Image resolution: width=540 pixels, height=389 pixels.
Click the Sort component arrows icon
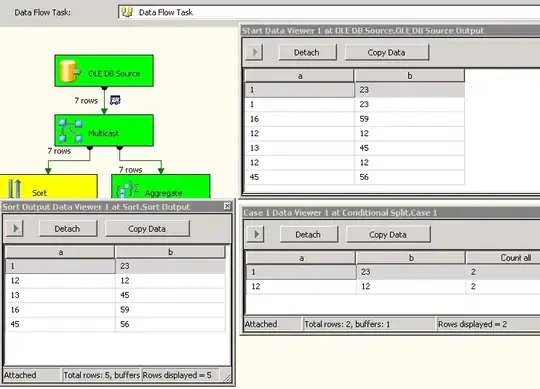14,188
